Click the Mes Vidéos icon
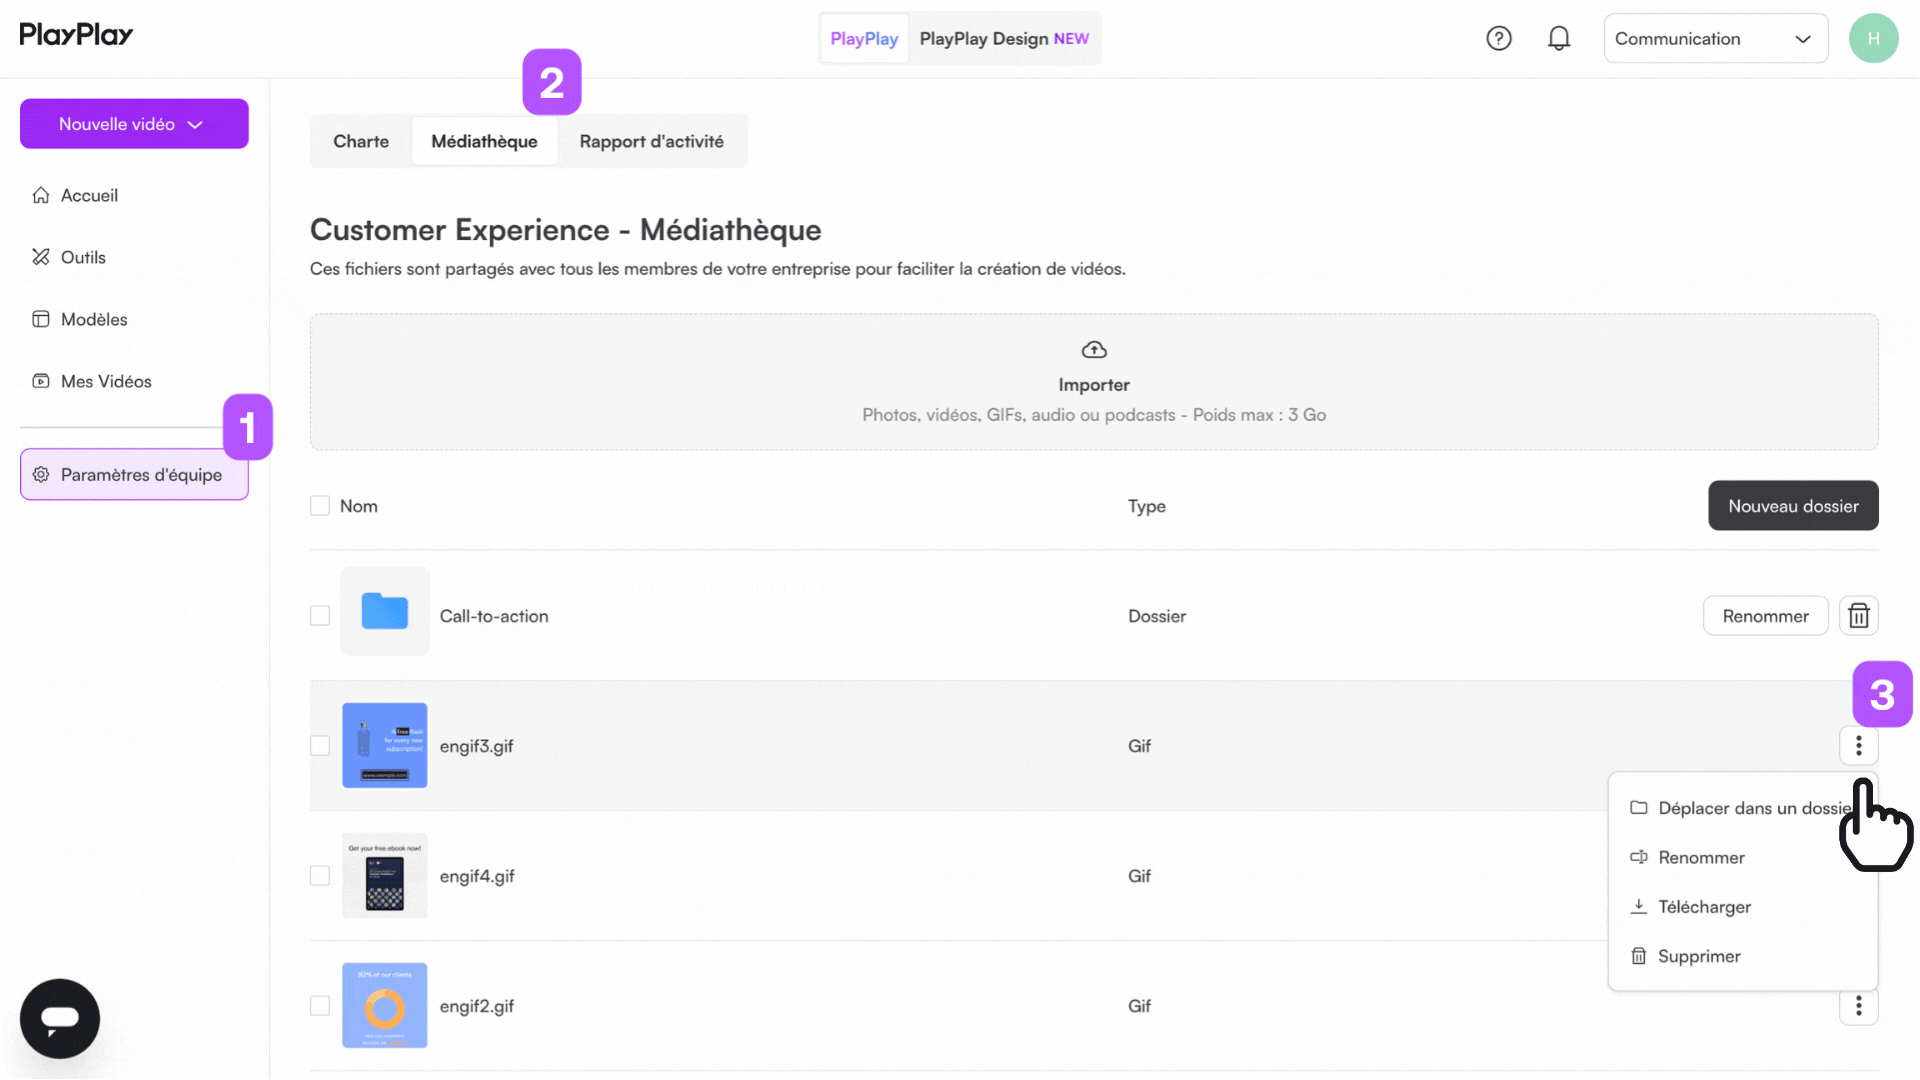The image size is (1920, 1080). 41,381
